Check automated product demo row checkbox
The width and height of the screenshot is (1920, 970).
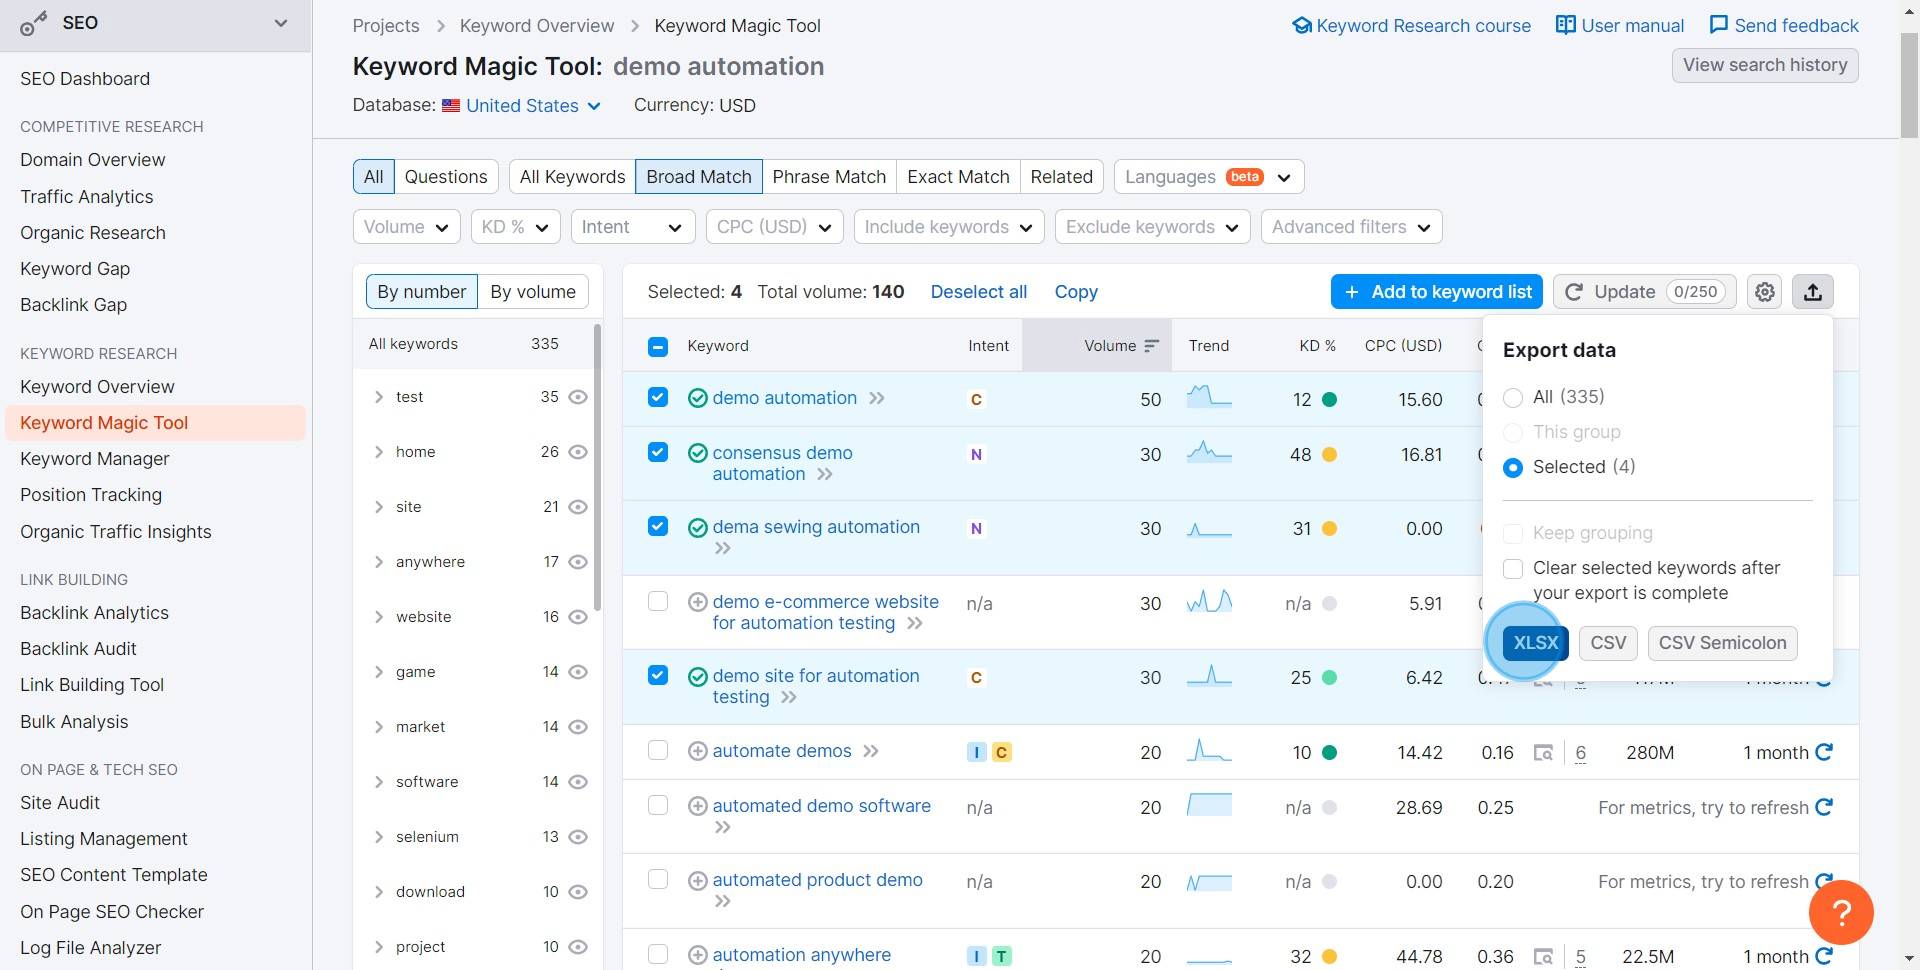coord(658,879)
